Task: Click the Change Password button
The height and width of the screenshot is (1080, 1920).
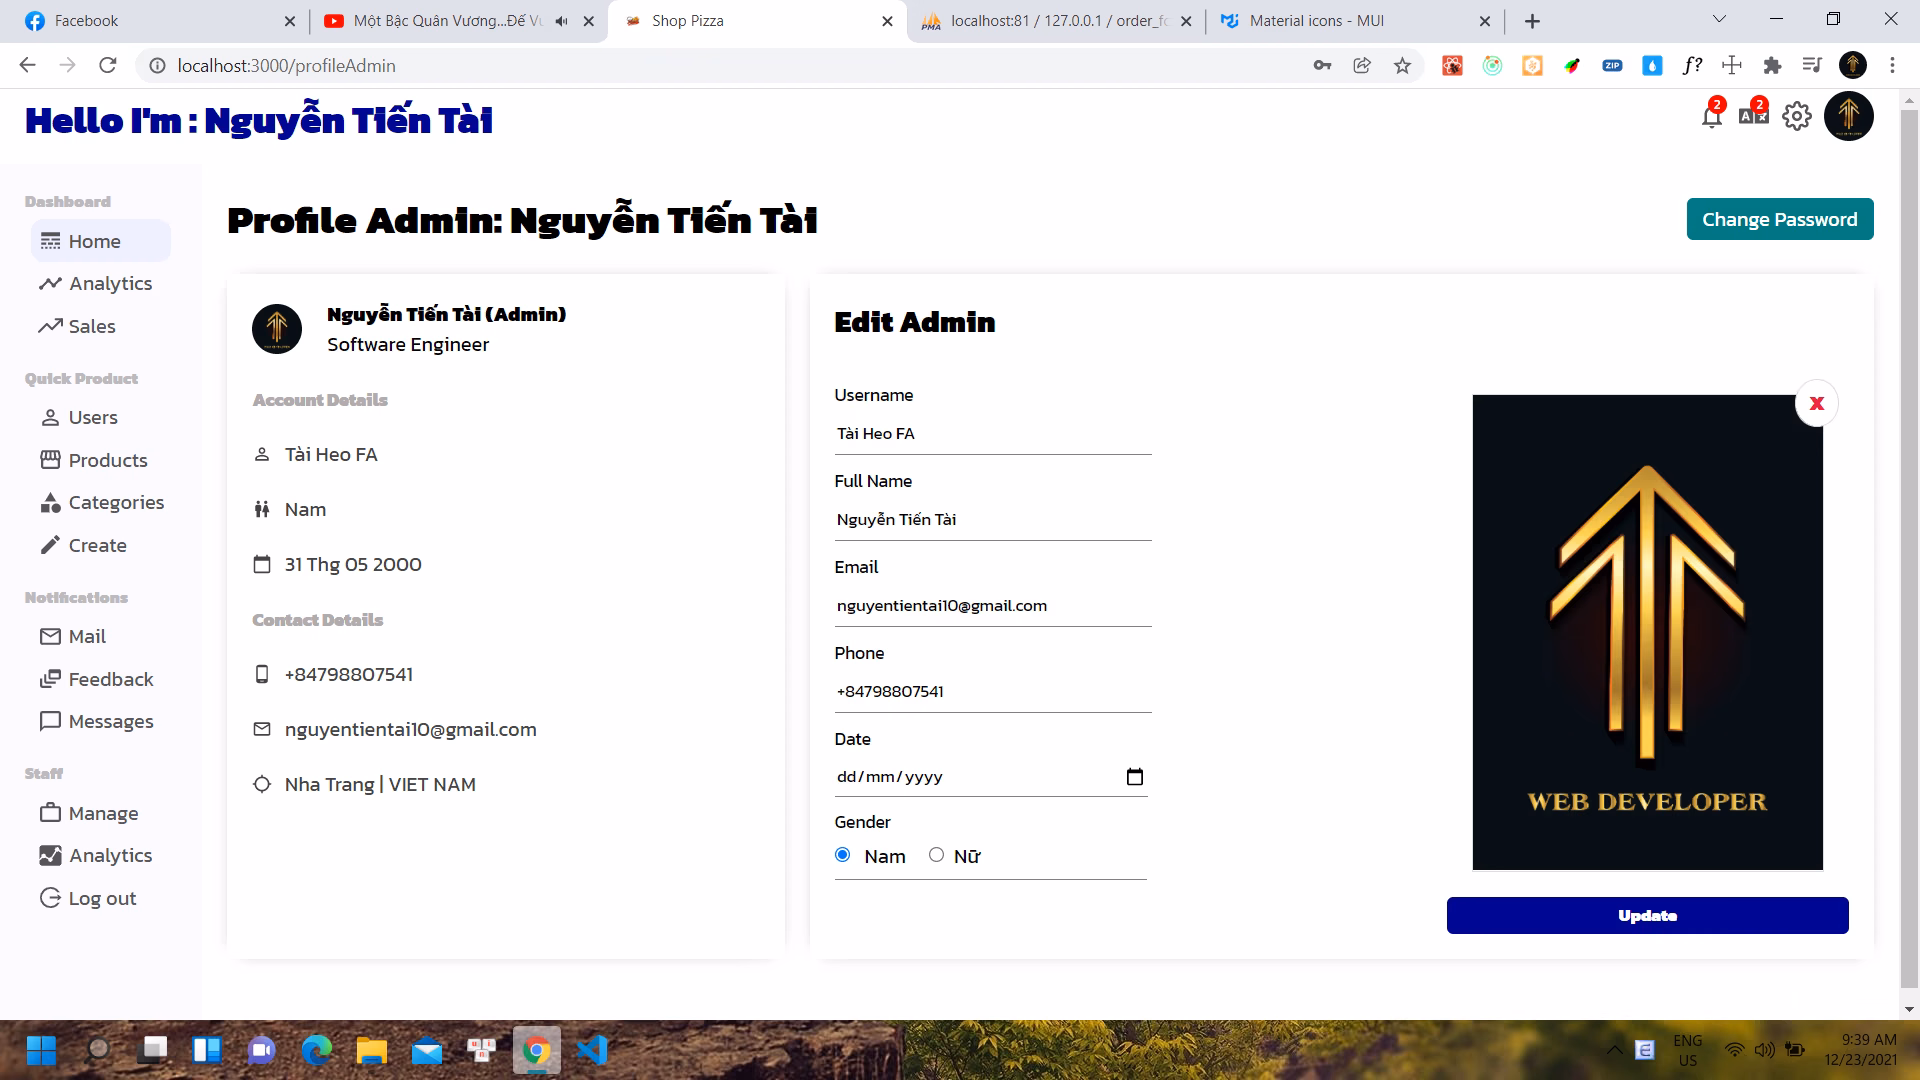Action: click(x=1780, y=219)
